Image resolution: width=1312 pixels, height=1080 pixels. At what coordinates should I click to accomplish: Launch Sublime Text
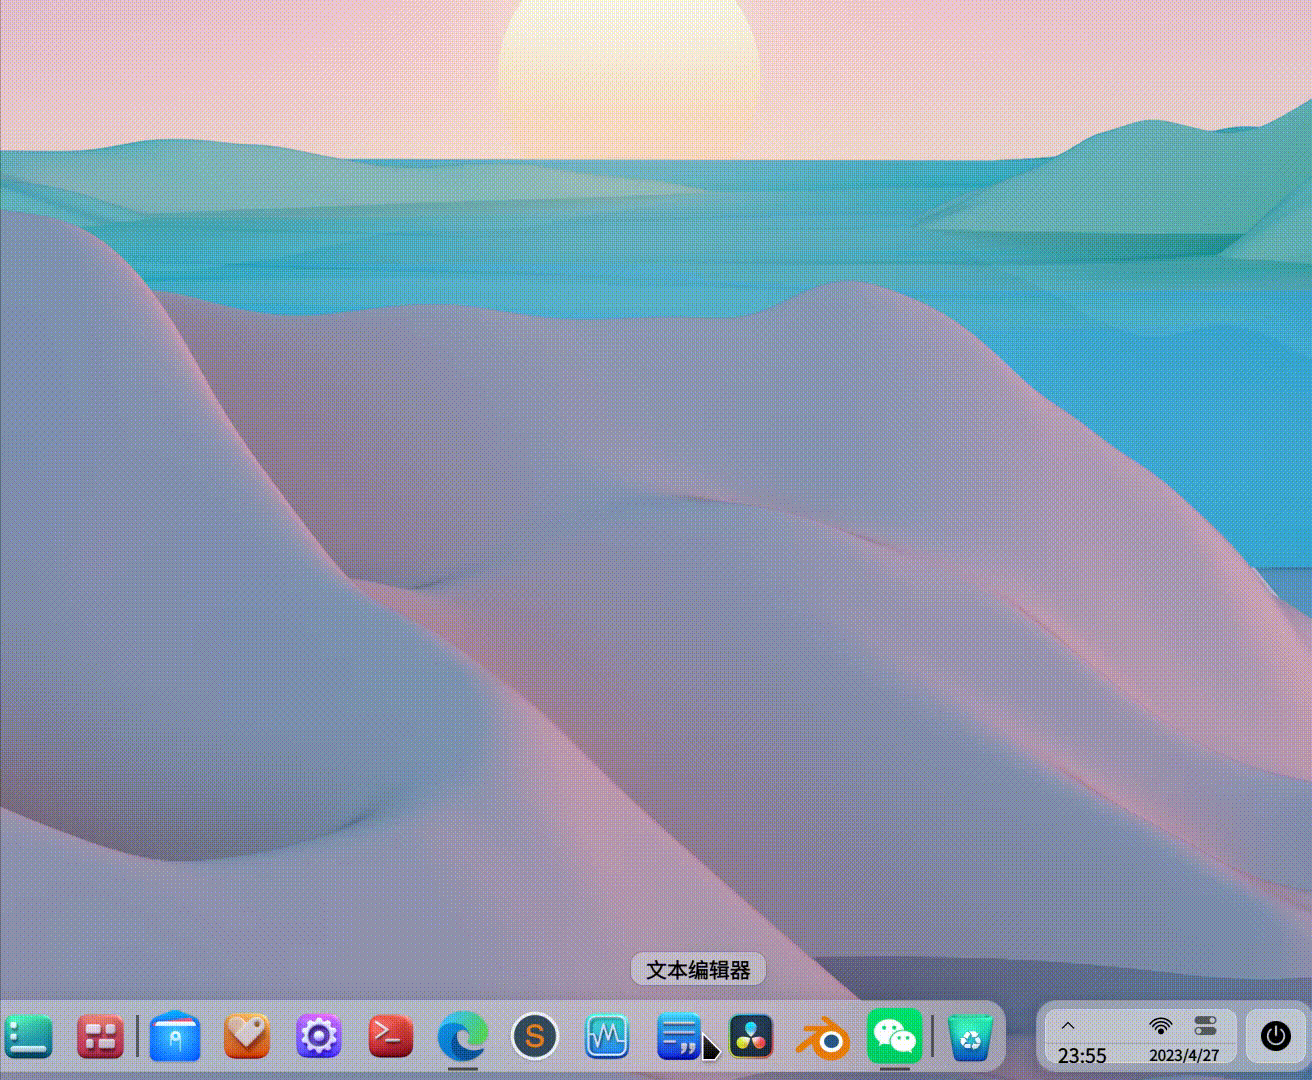(536, 1037)
